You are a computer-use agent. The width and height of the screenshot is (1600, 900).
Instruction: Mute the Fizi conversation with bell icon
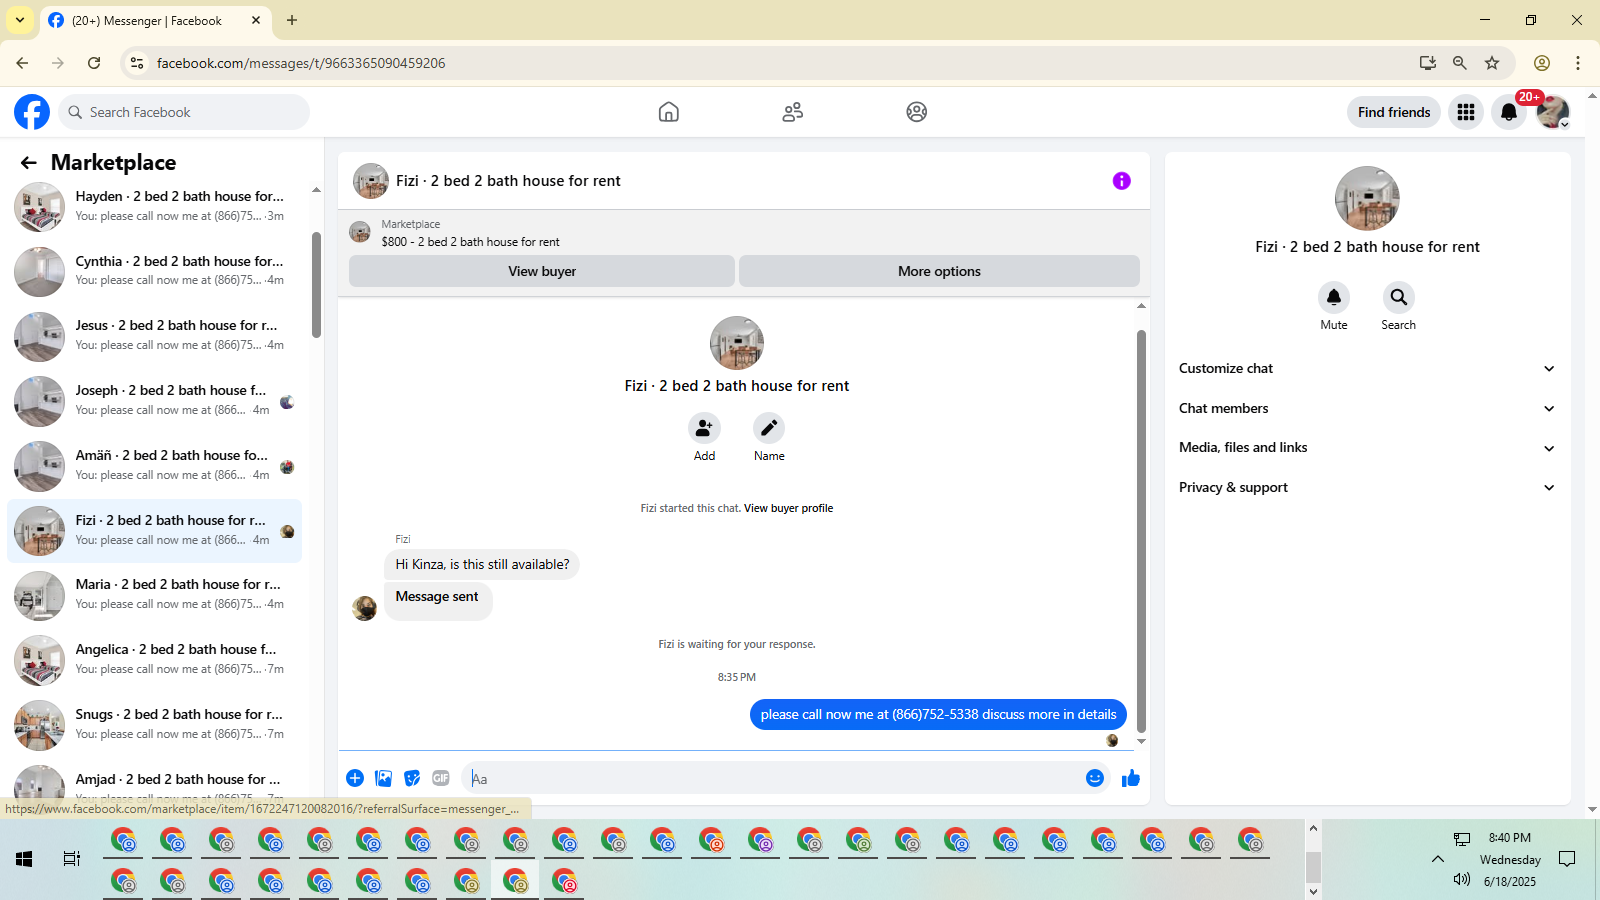1334,297
